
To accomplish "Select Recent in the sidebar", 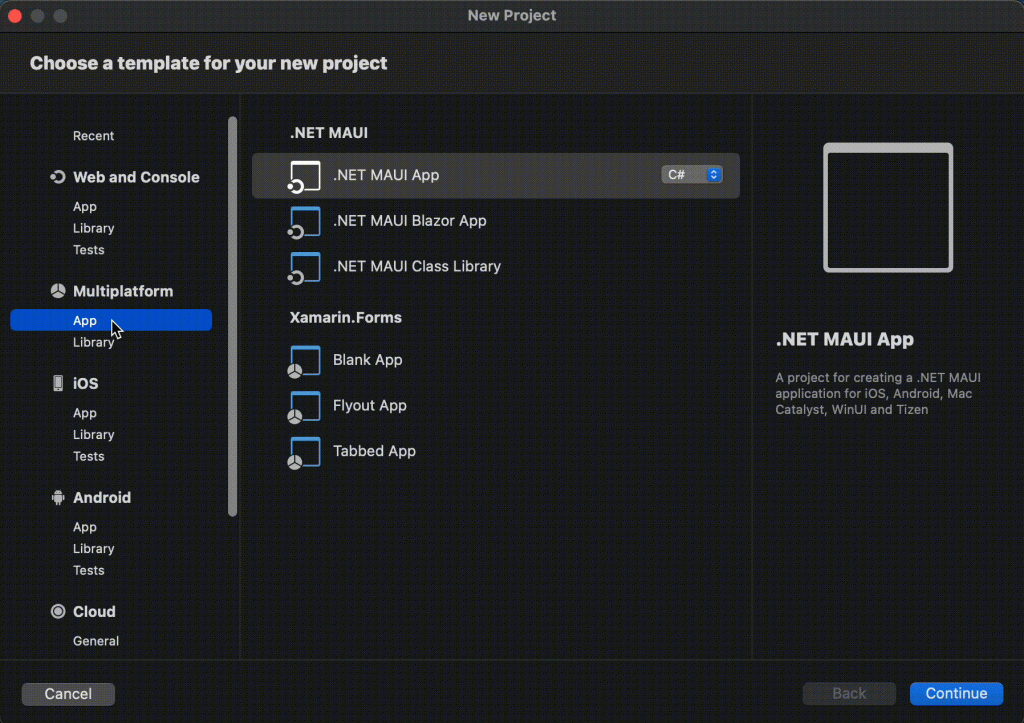I will 93,136.
